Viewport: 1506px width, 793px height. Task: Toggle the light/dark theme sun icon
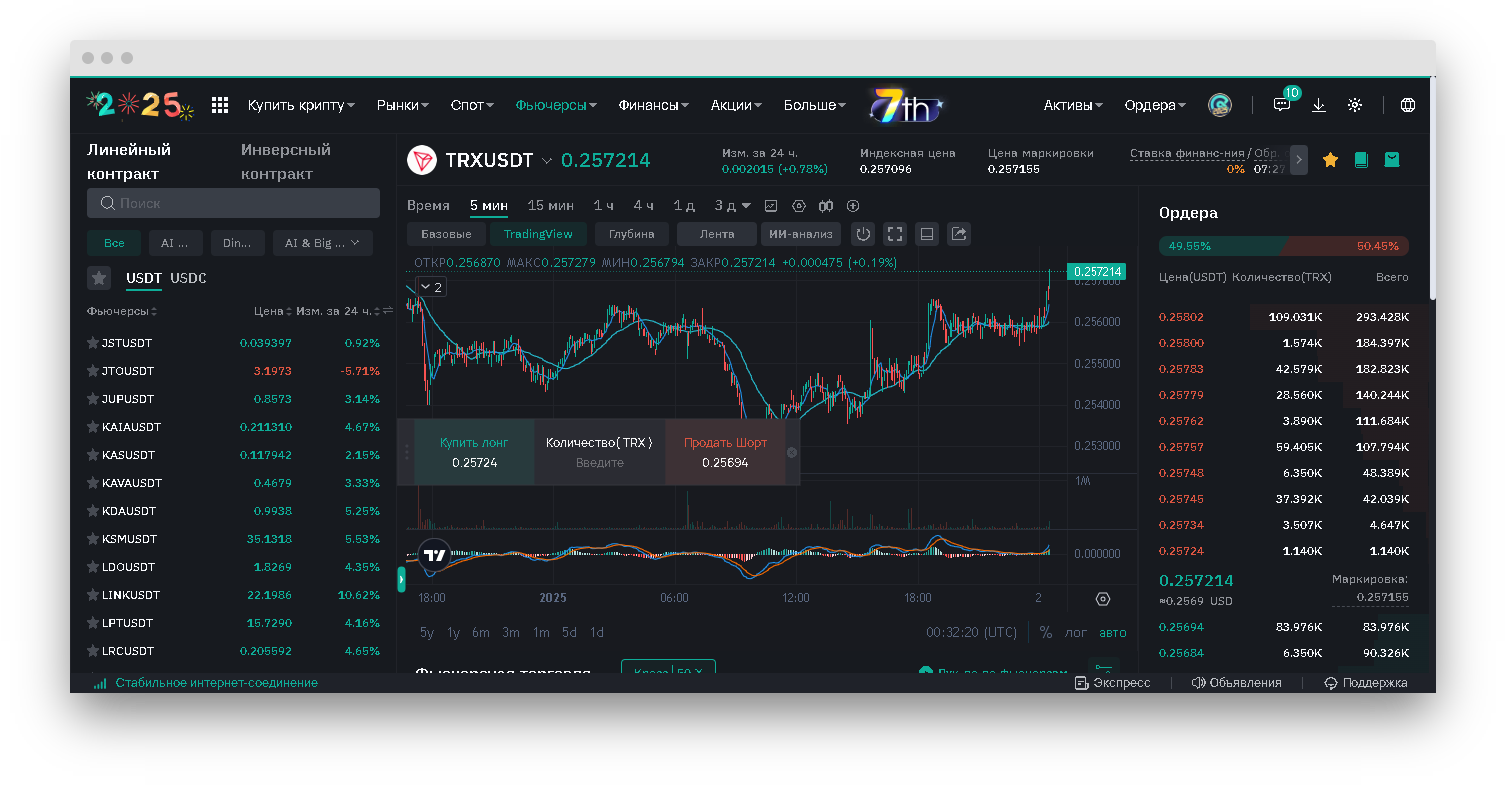1355,105
